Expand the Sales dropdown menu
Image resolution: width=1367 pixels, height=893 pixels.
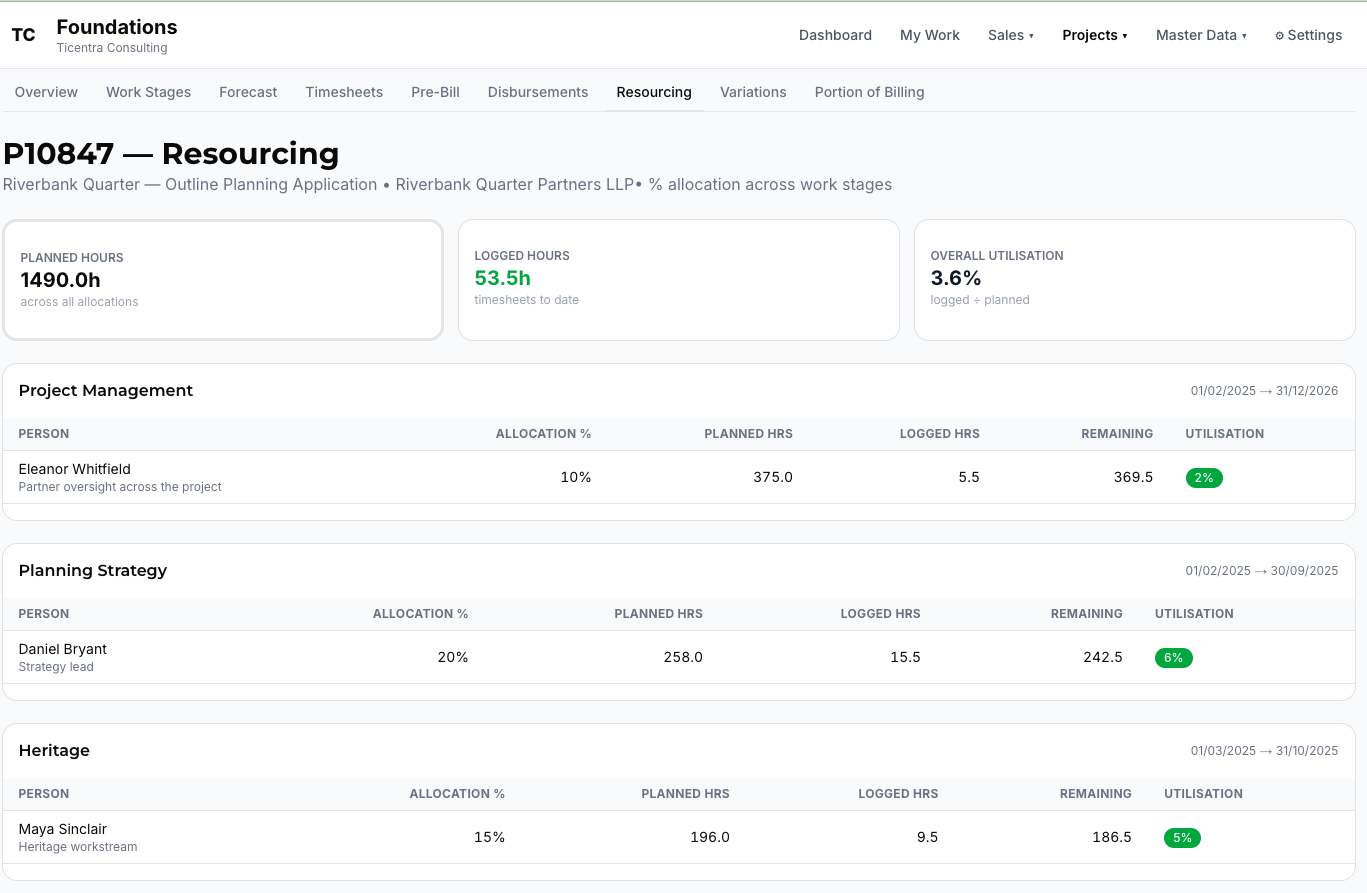tap(1011, 35)
